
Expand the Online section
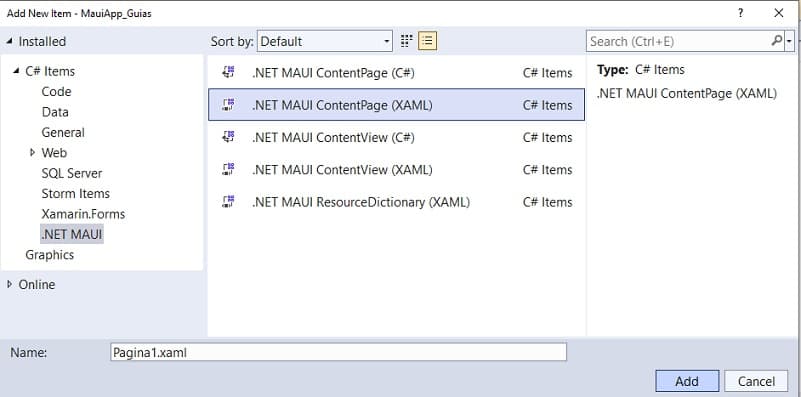[10, 284]
